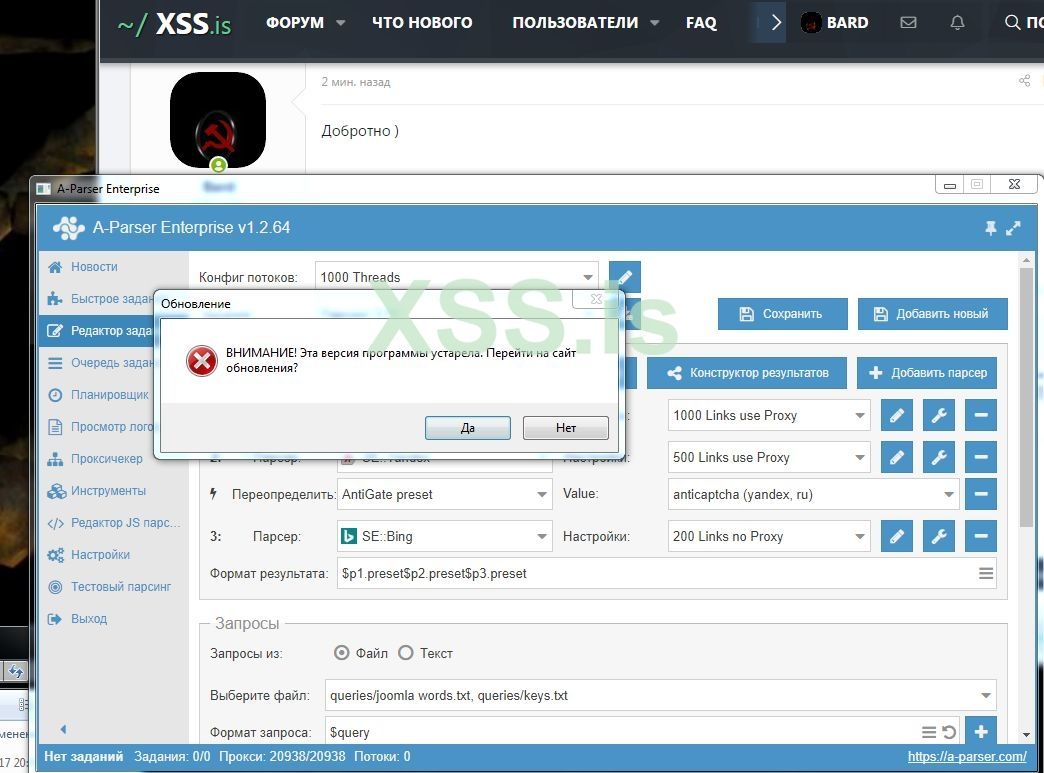Click Добавить парсер button
This screenshot has height=773, width=1044.
927,373
